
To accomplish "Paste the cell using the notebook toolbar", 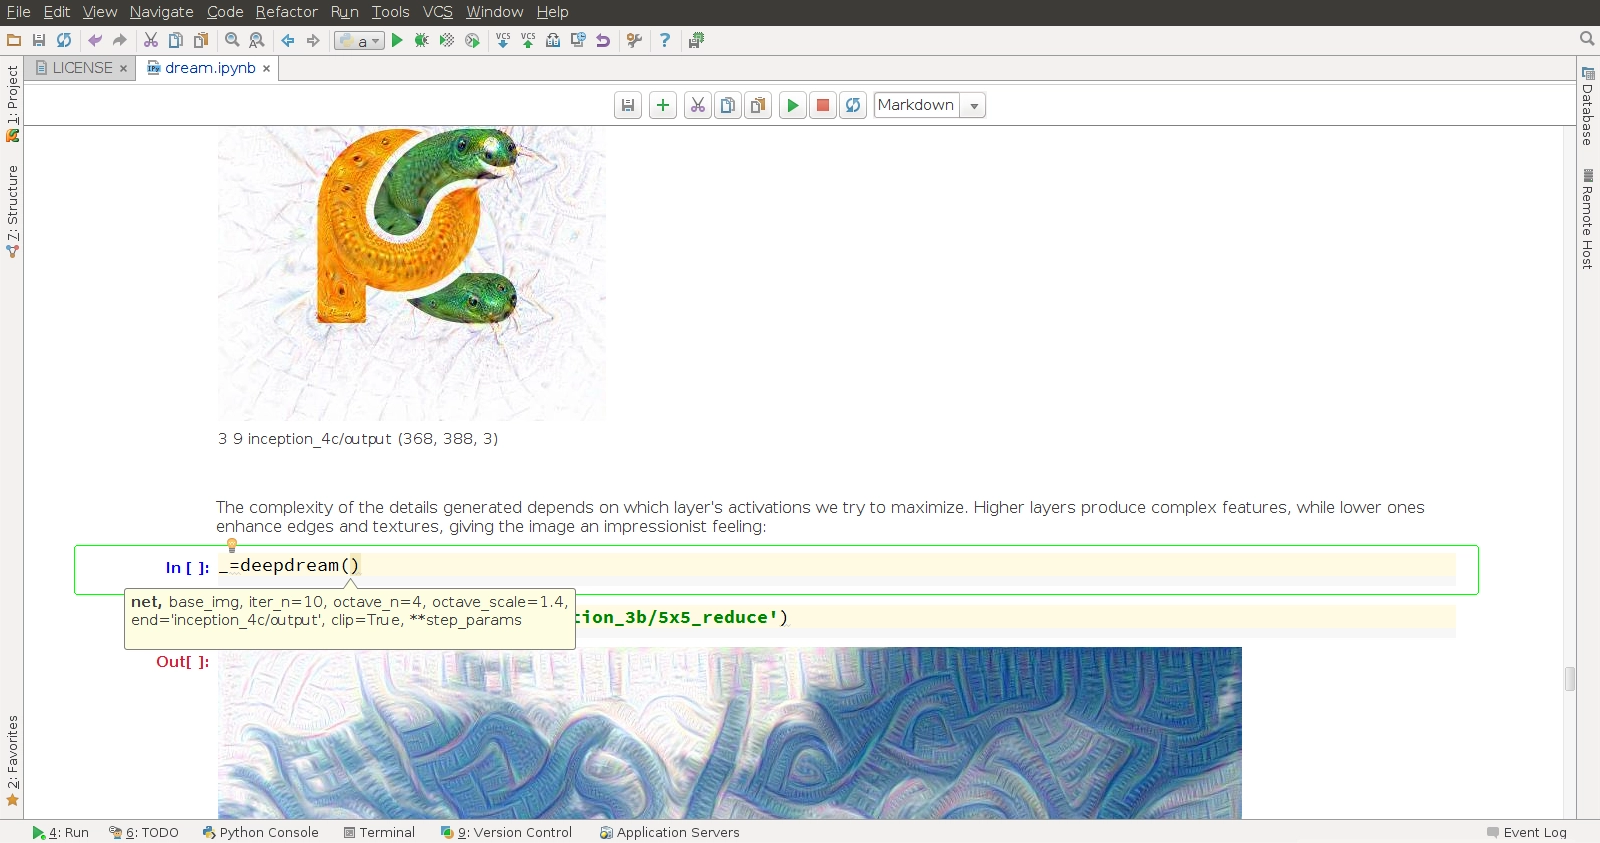I will tap(758, 105).
